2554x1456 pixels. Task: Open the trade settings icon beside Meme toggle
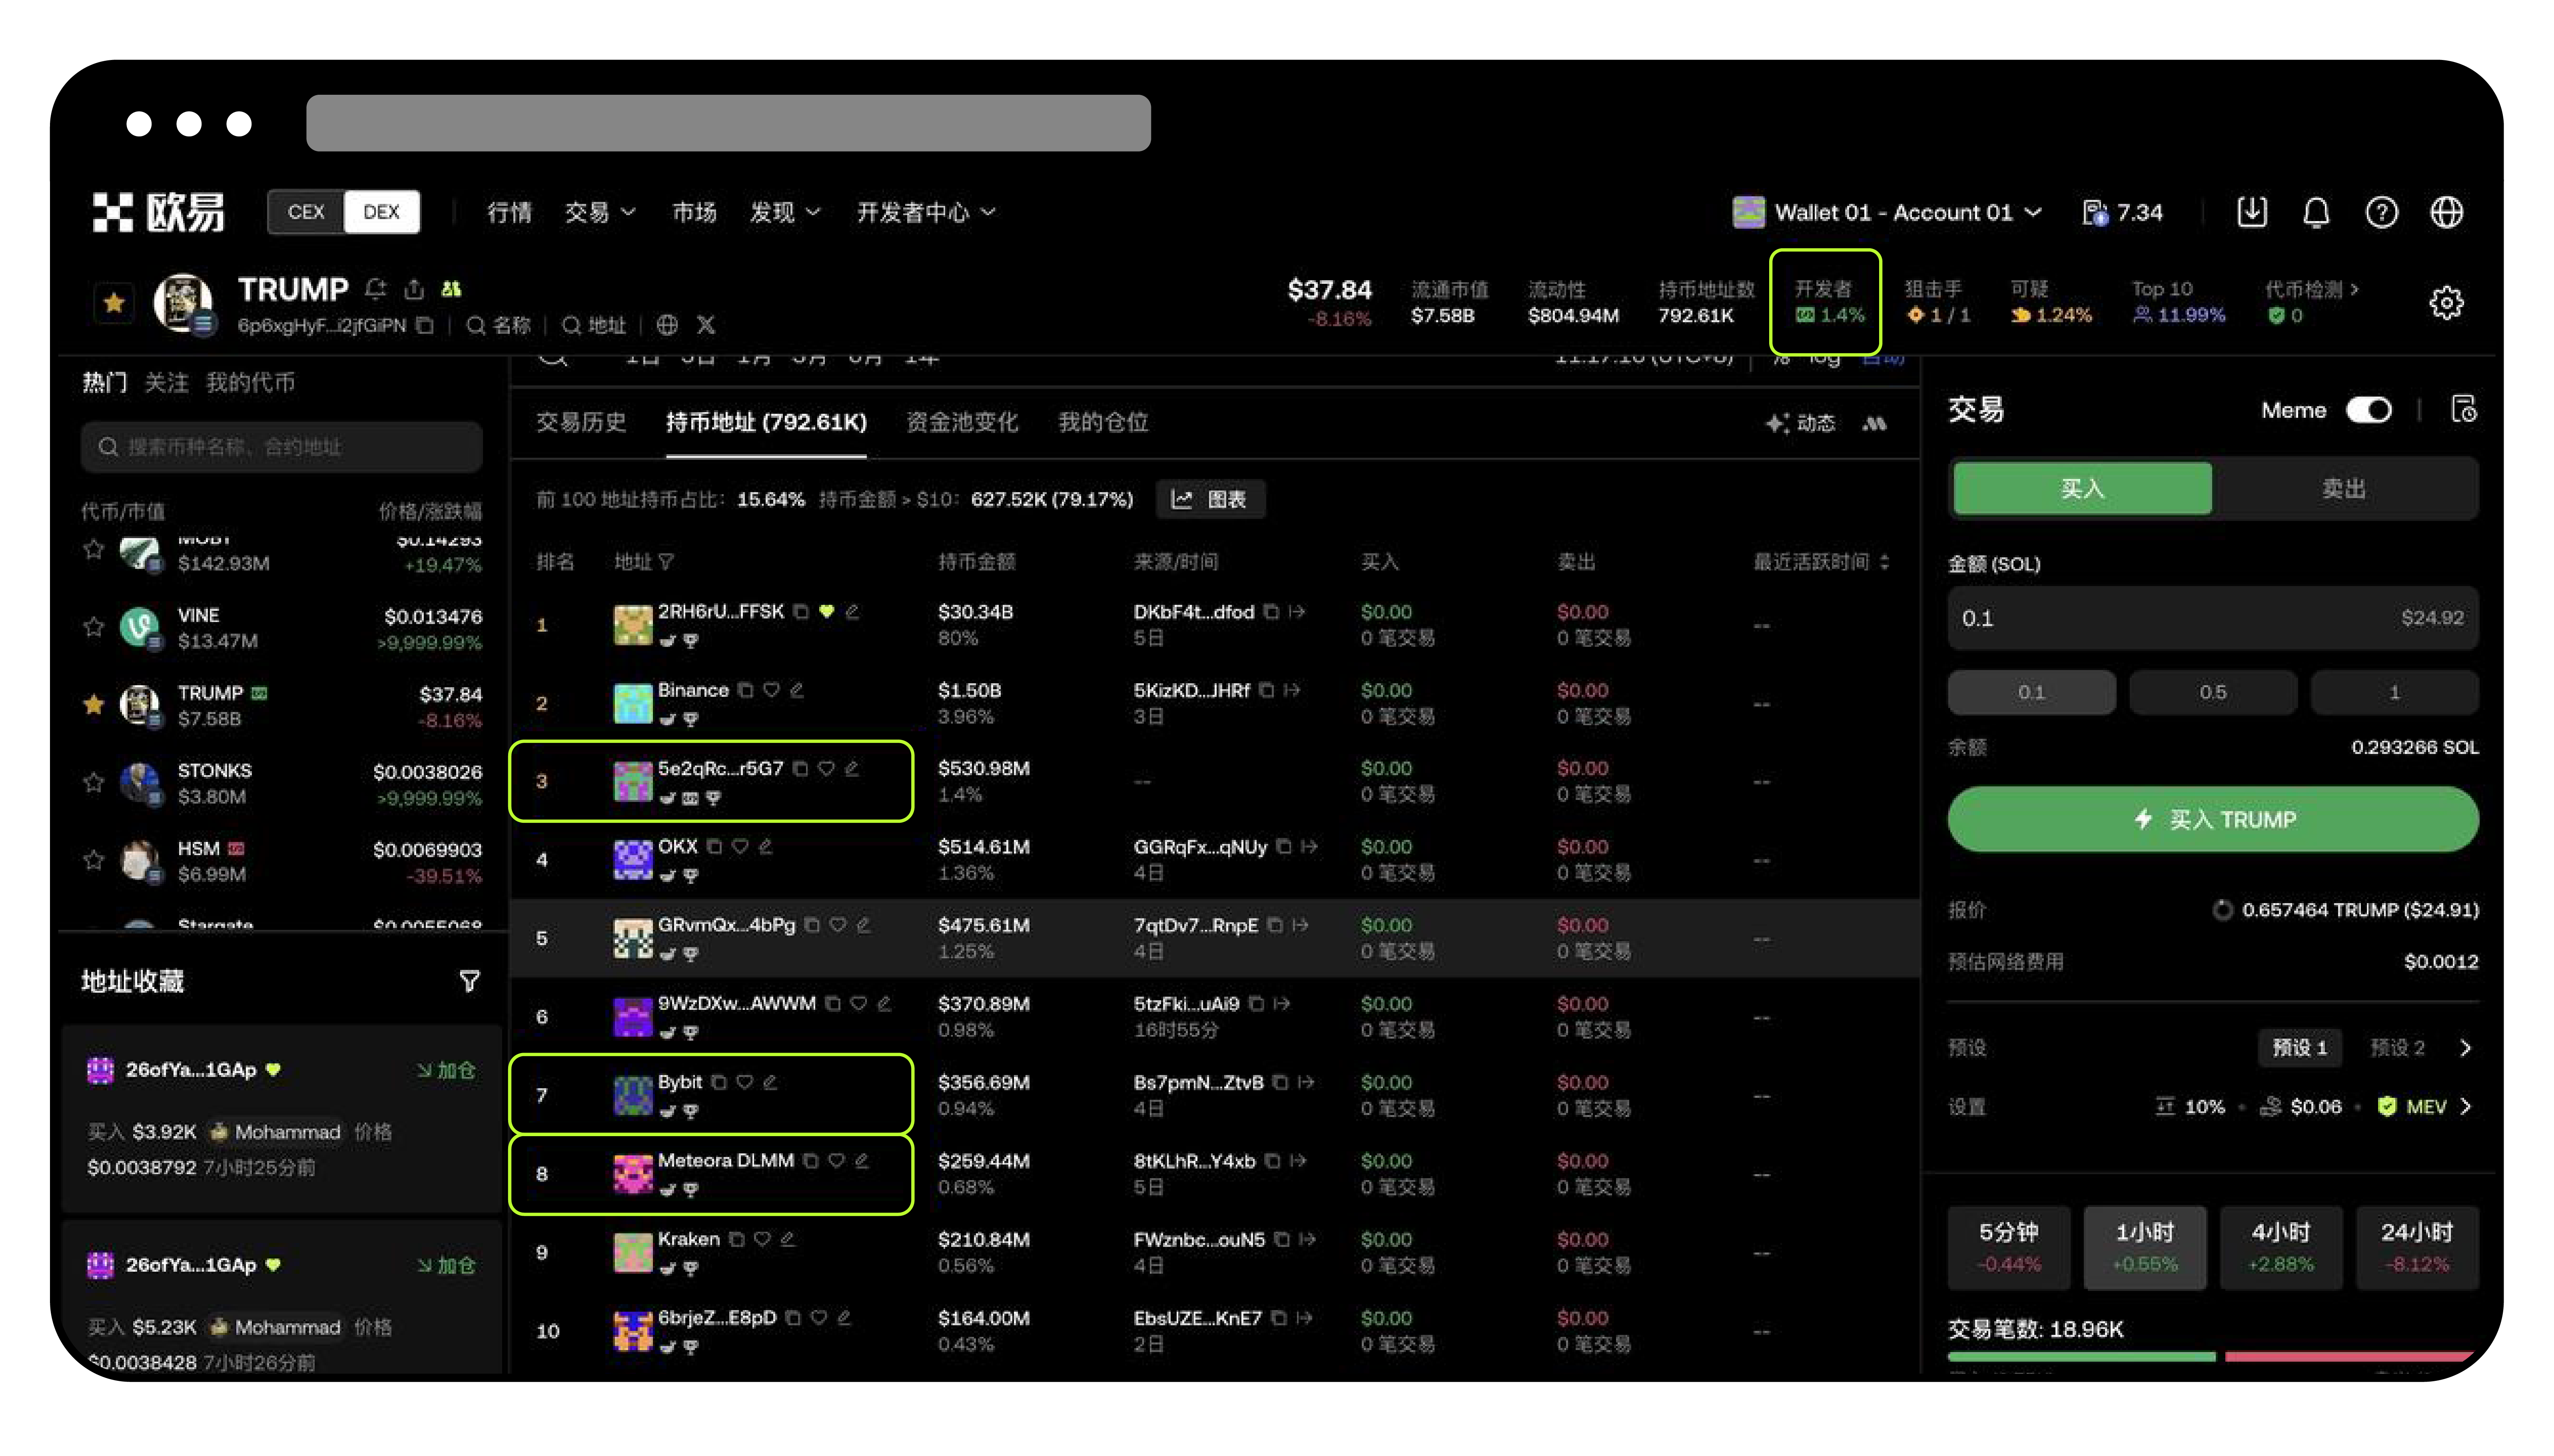pyautogui.click(x=2464, y=409)
